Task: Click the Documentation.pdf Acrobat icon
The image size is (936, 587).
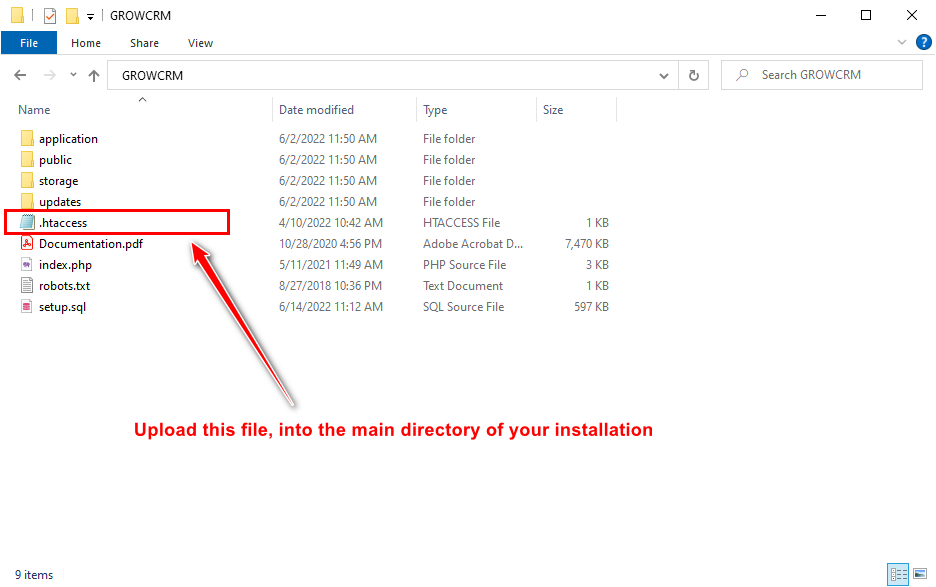Action: 27,243
